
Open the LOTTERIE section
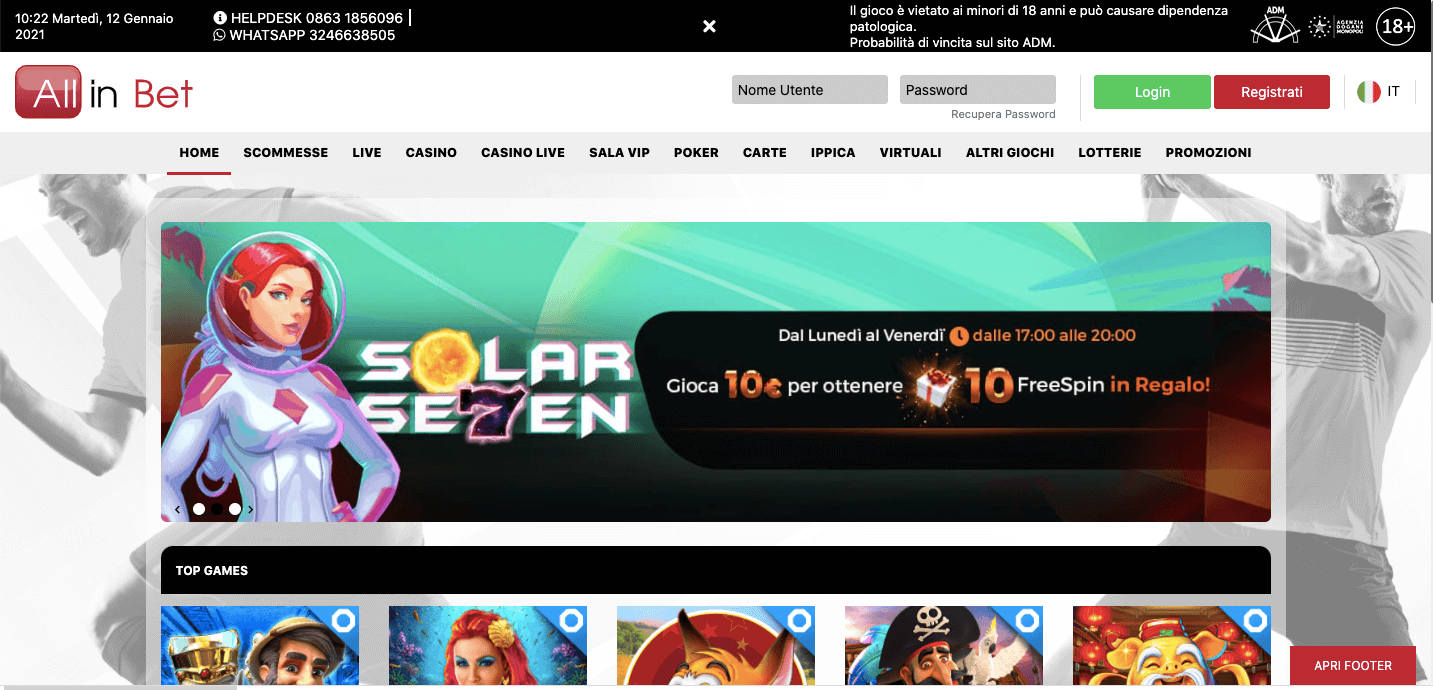[x=1110, y=153]
